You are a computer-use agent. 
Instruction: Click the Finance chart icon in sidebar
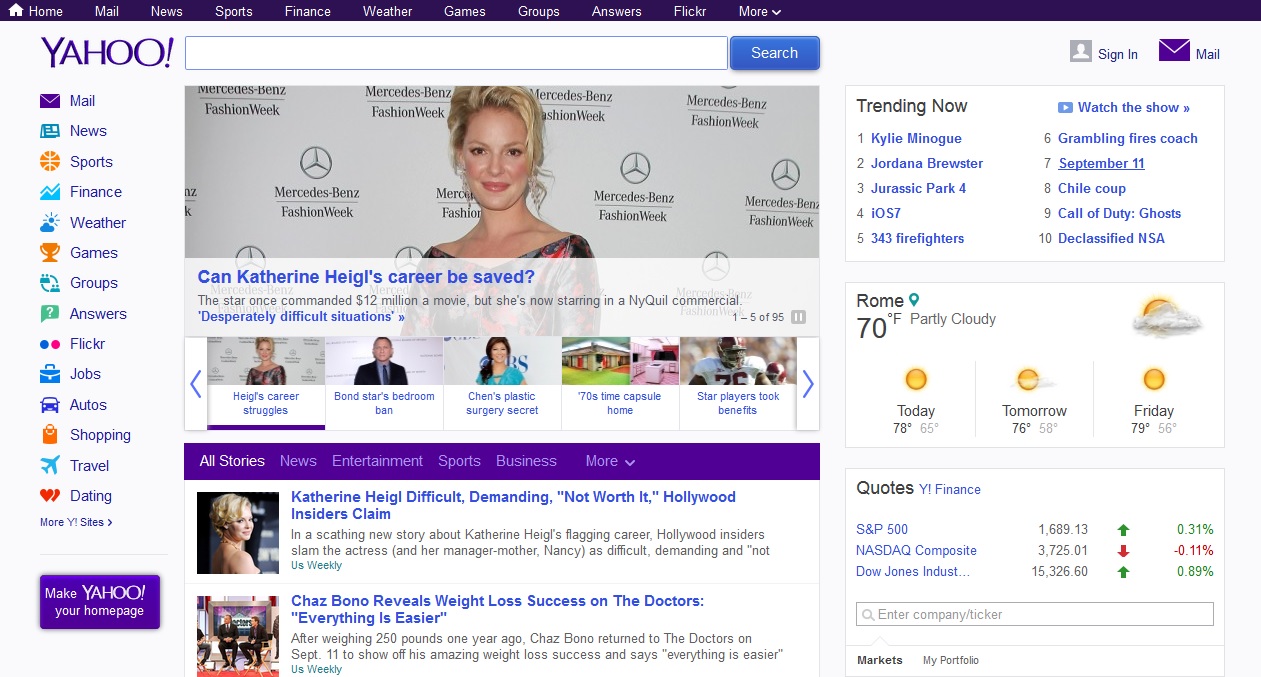(50, 192)
